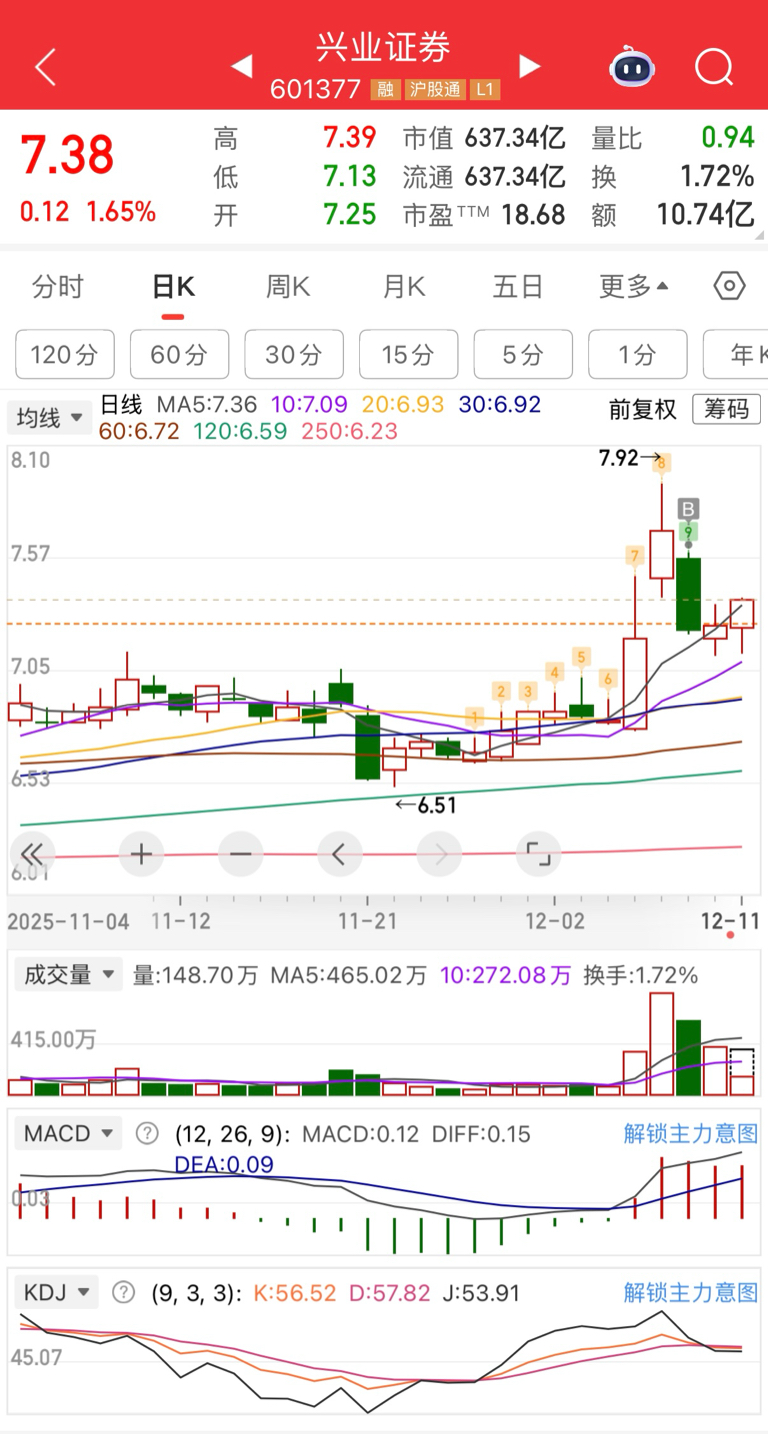Viewport: 768px width, 1435px height.
Task: Move chart right with right chevron
Action: pyautogui.click(x=439, y=854)
